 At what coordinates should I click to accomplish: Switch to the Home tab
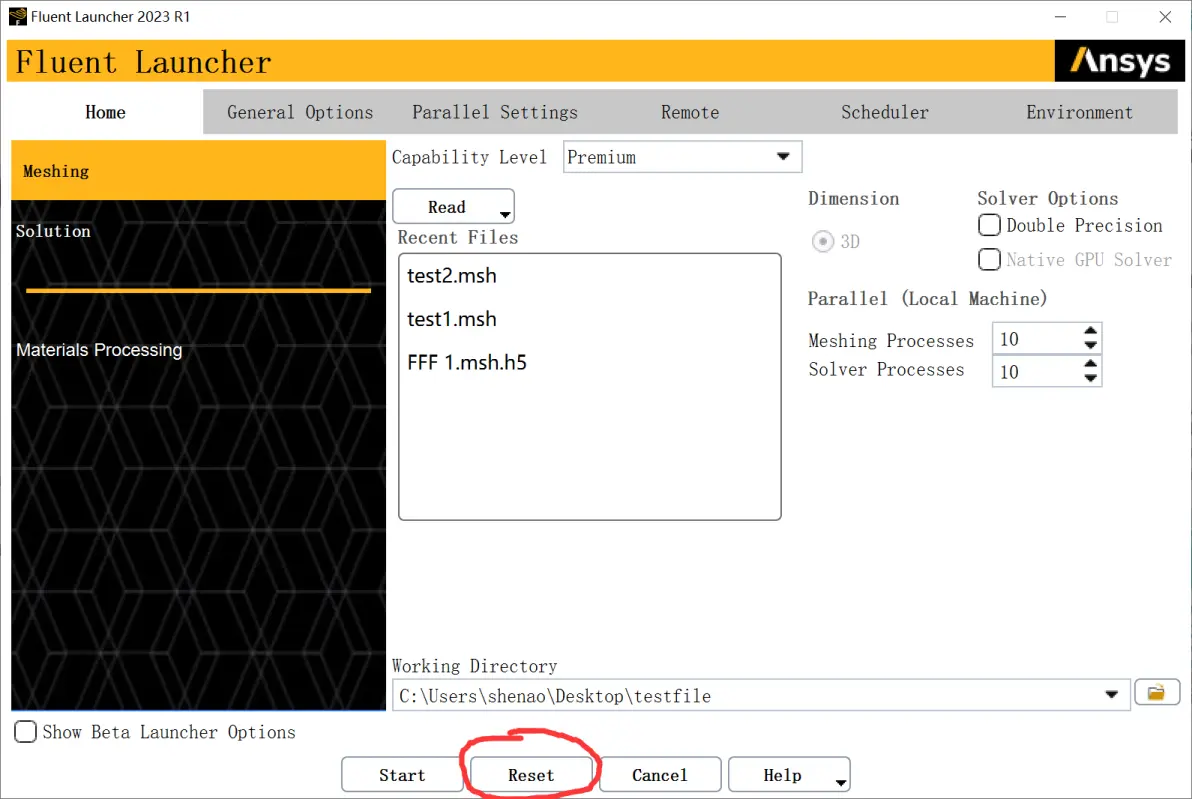(106, 112)
